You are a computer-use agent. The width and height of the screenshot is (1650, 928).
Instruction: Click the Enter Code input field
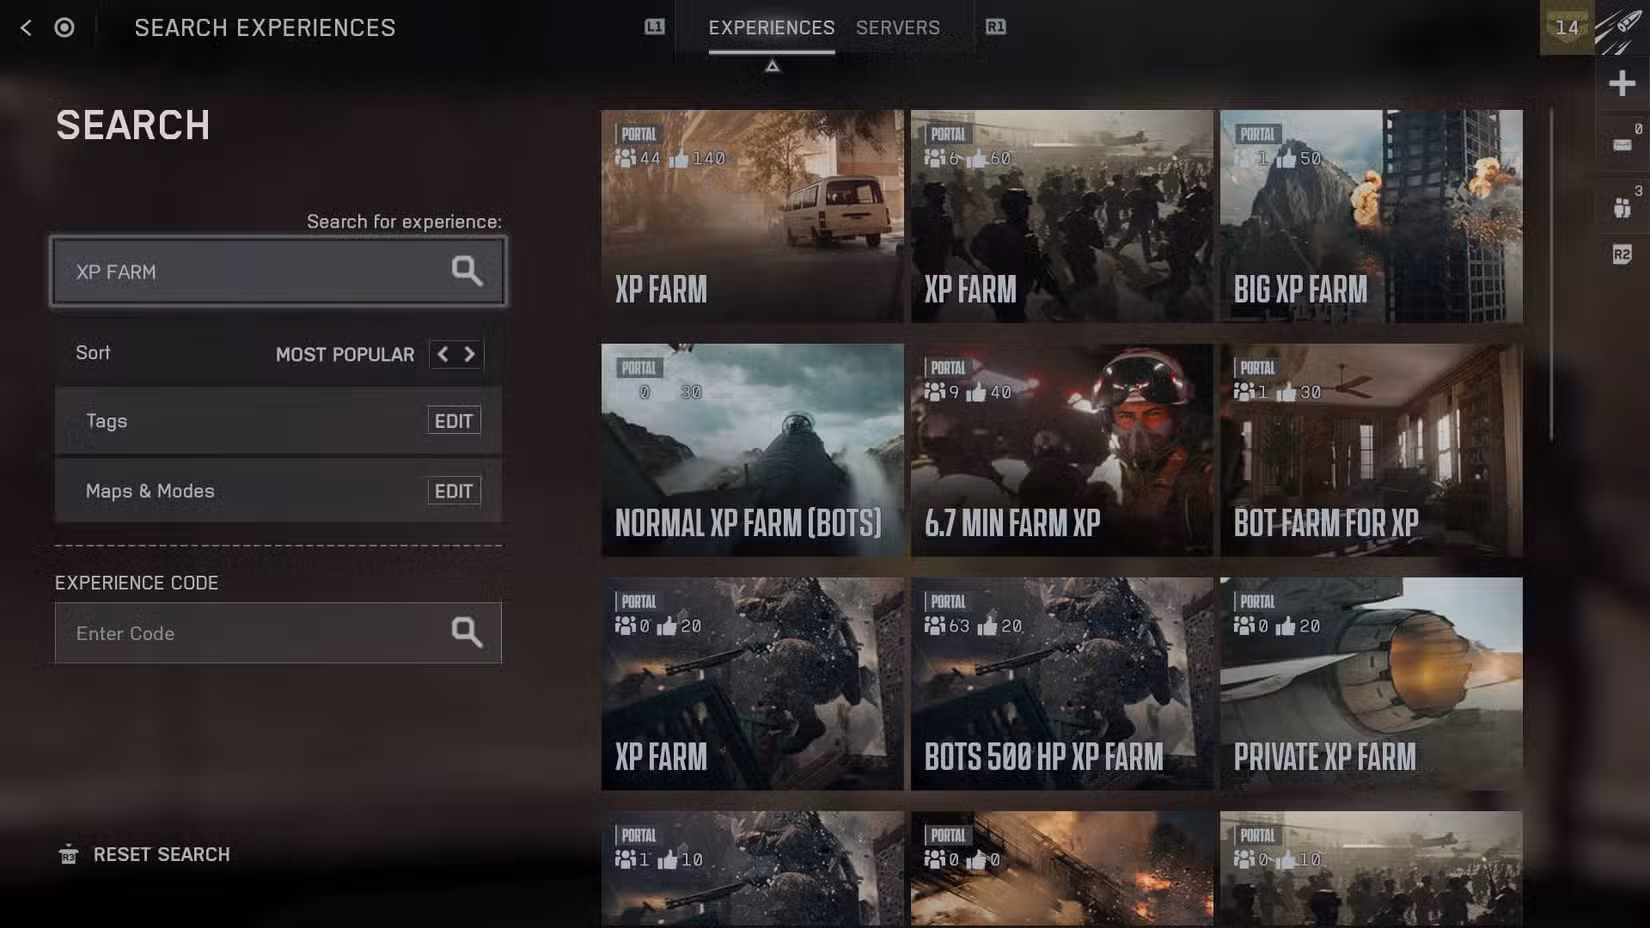click(250, 633)
